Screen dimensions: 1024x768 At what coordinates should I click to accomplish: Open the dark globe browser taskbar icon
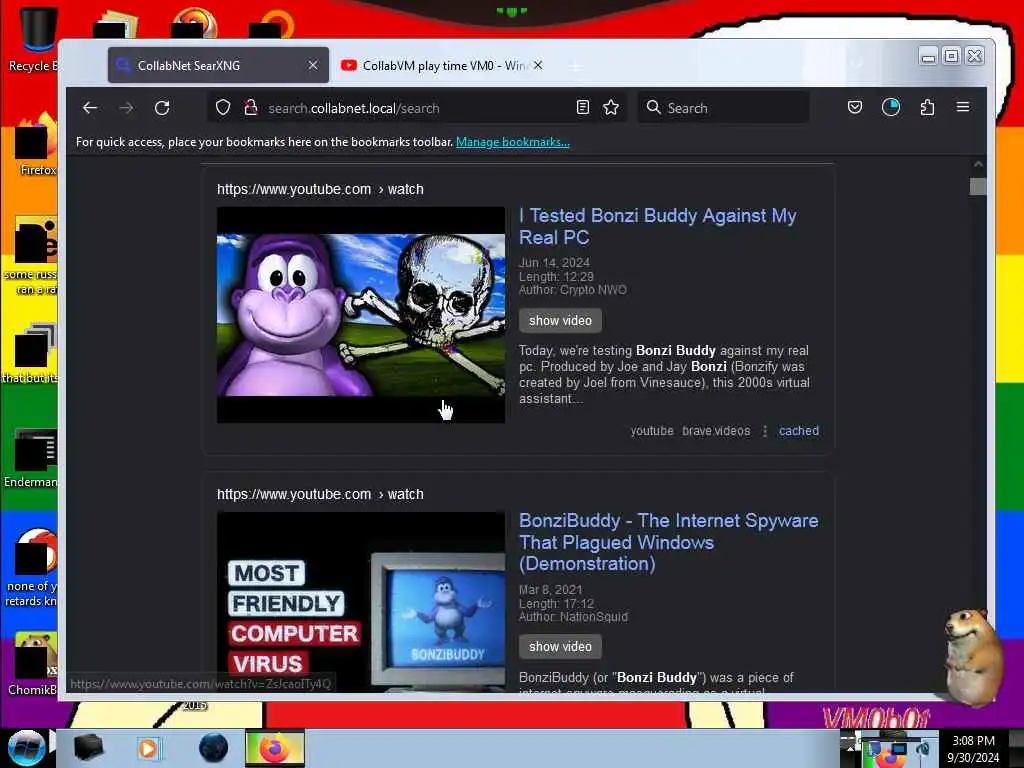tap(214, 748)
